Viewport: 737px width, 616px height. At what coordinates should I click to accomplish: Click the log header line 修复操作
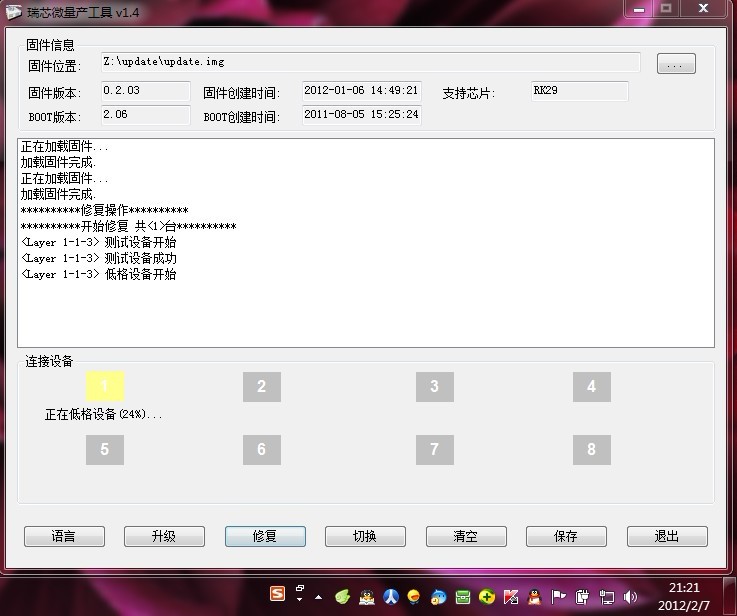105,211
